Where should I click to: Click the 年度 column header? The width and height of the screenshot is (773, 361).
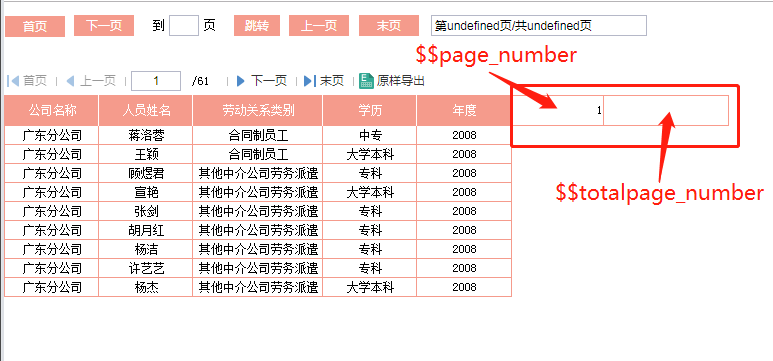click(464, 110)
